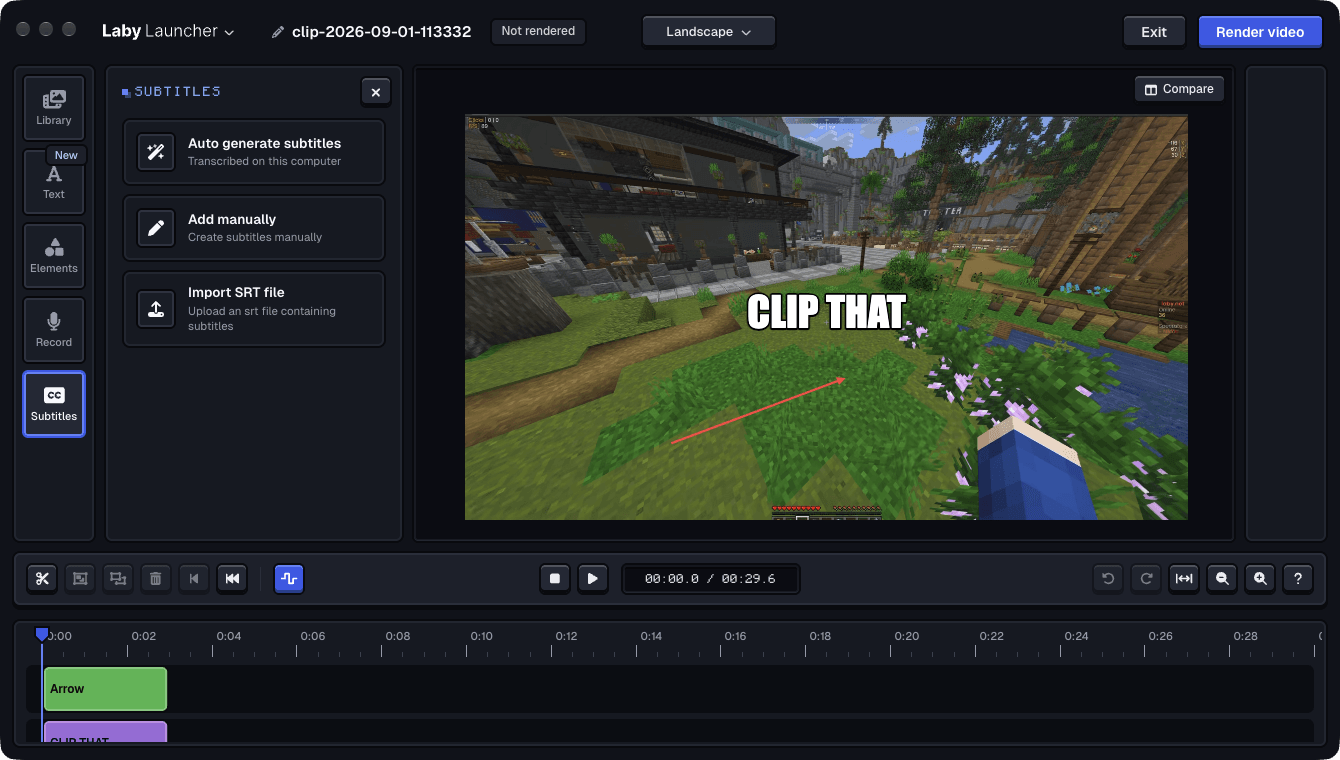Click the CLIP THAT text in preview
This screenshot has height=760, width=1340.
[x=826, y=313]
